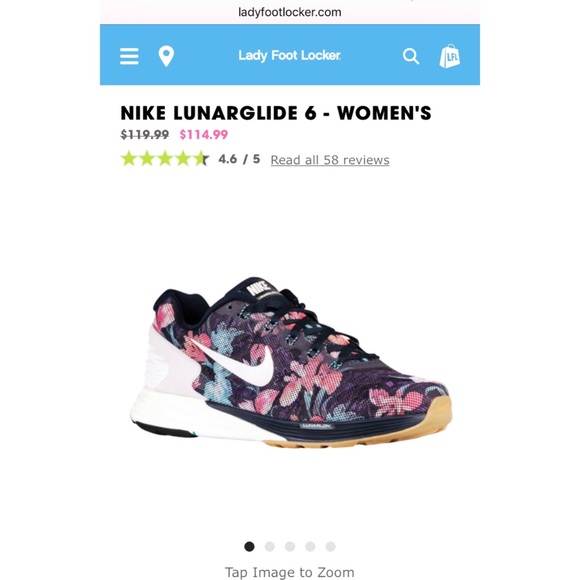This screenshot has width=580, height=580.
Task: Click the fifth partially filled star
Action: [x=201, y=159]
